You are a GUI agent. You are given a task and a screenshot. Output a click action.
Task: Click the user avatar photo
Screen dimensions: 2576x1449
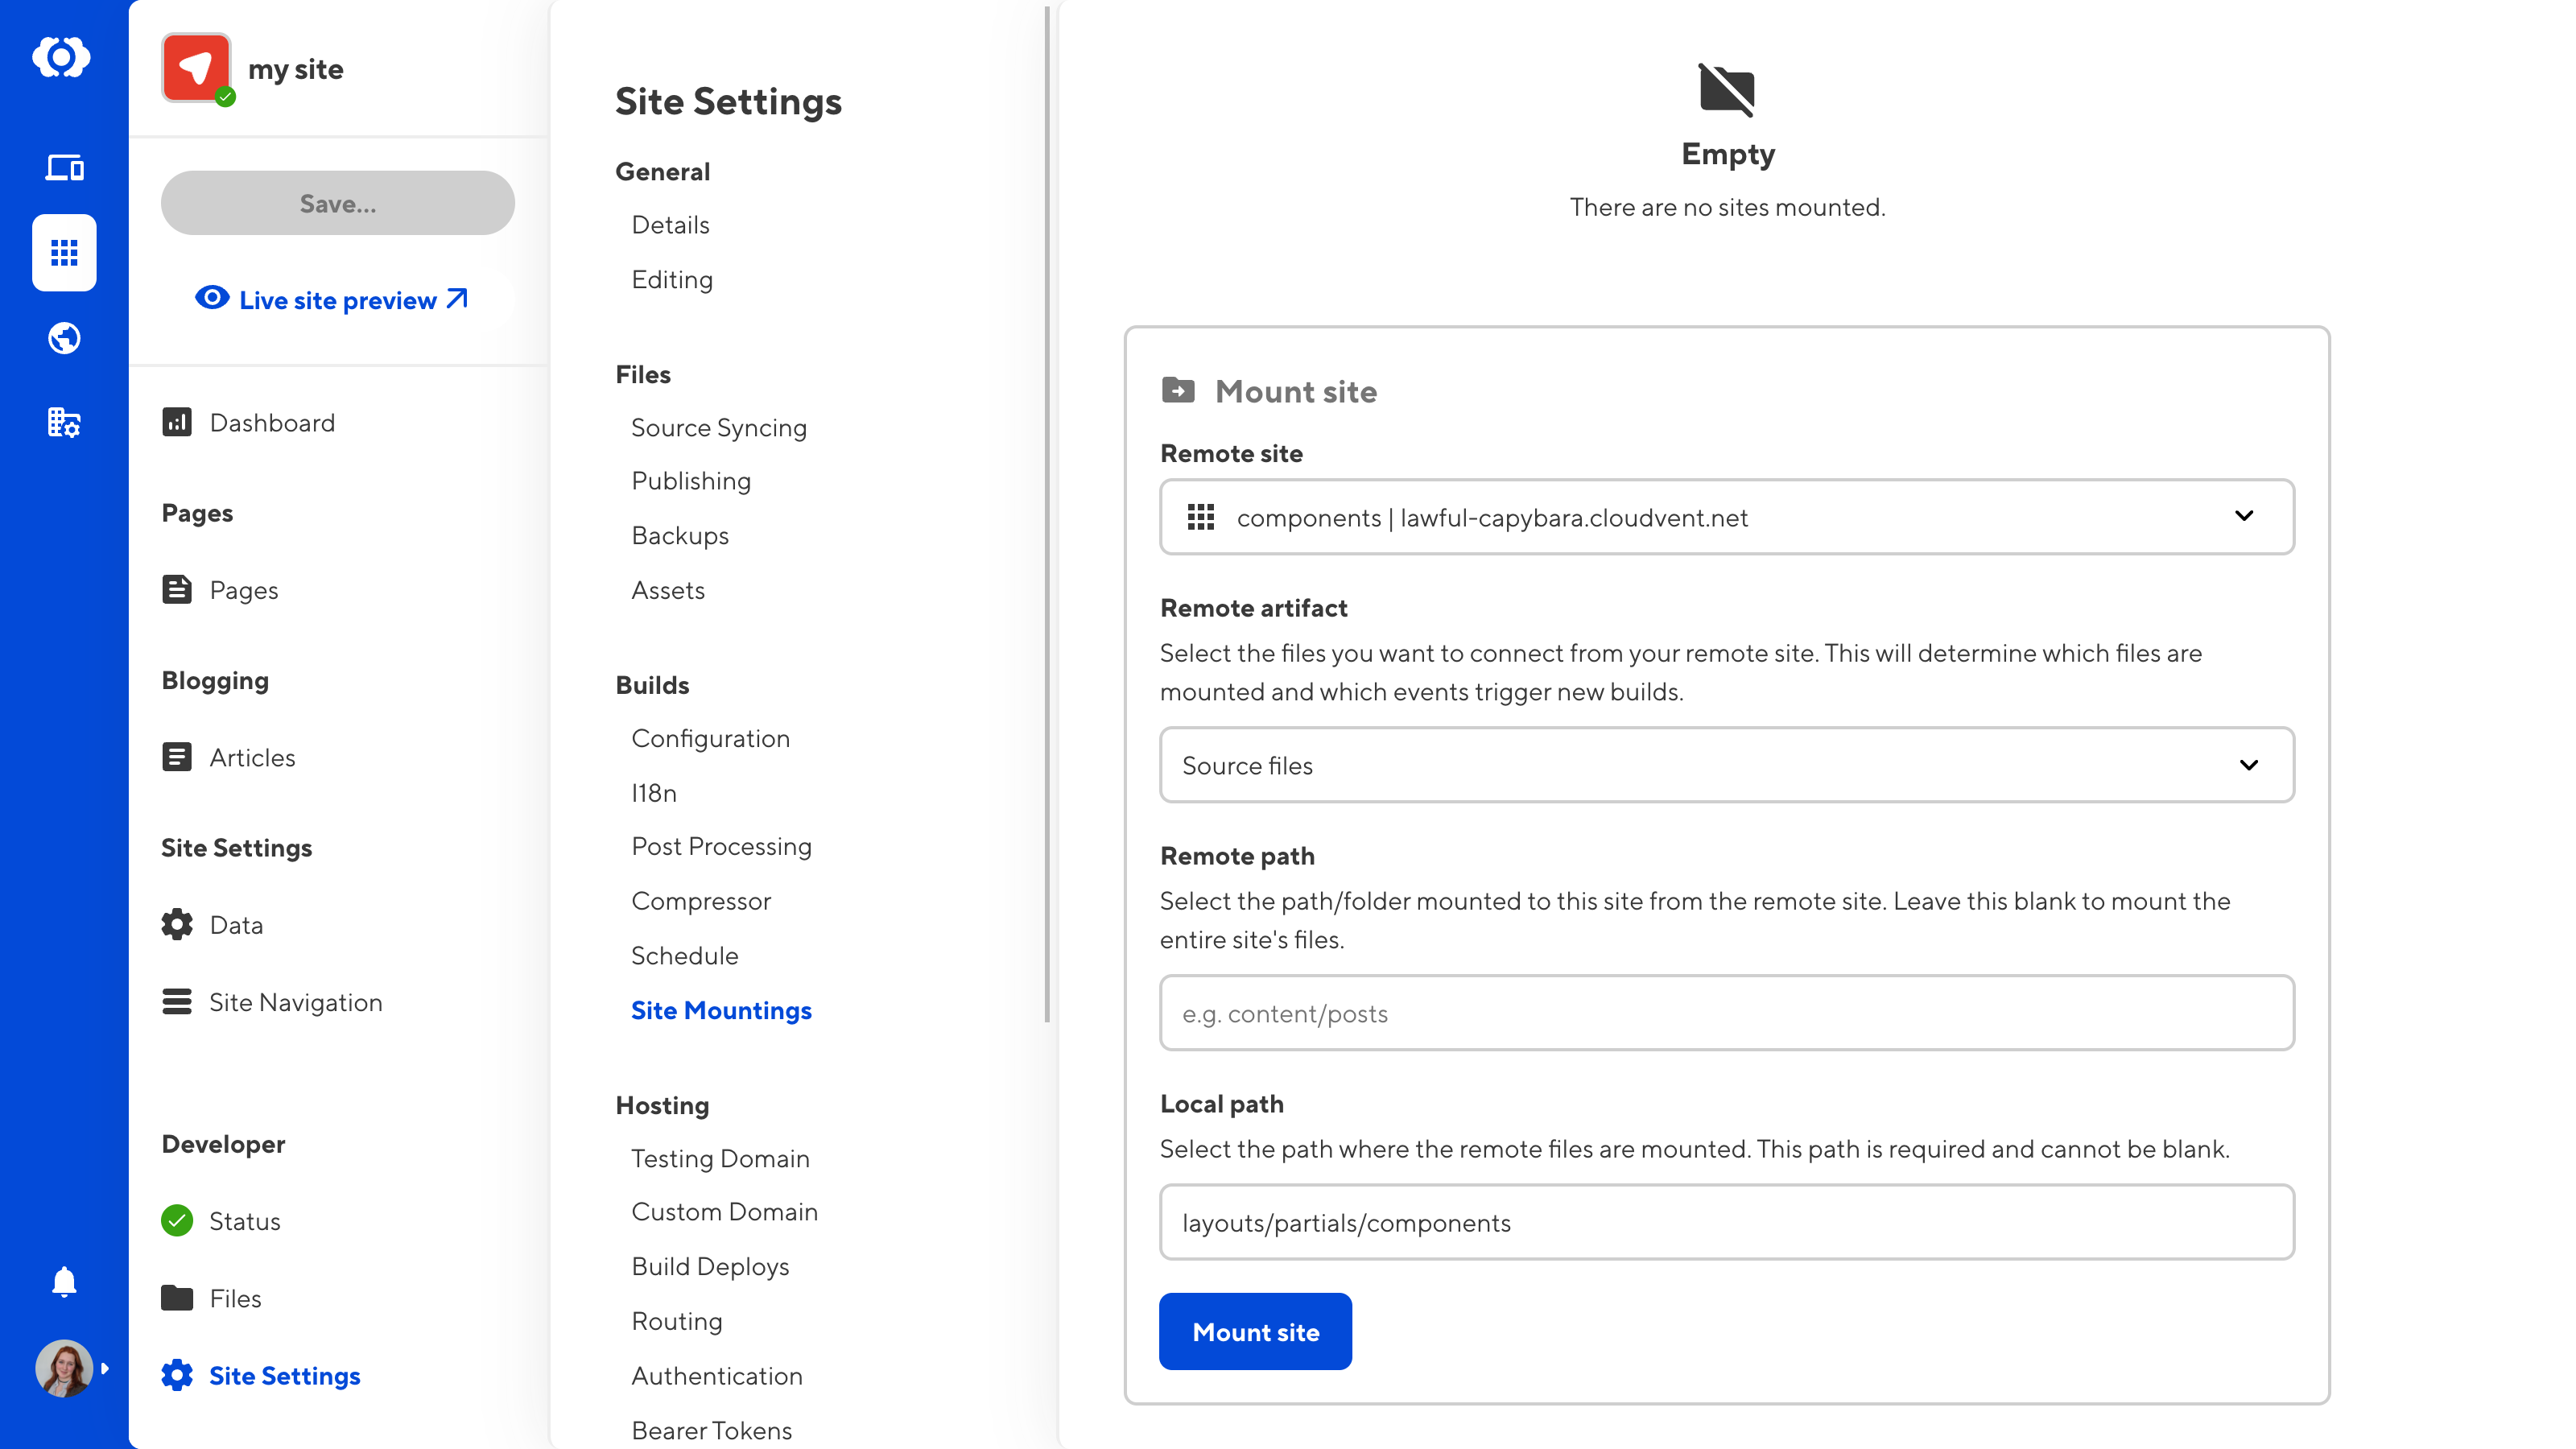pos(63,1368)
